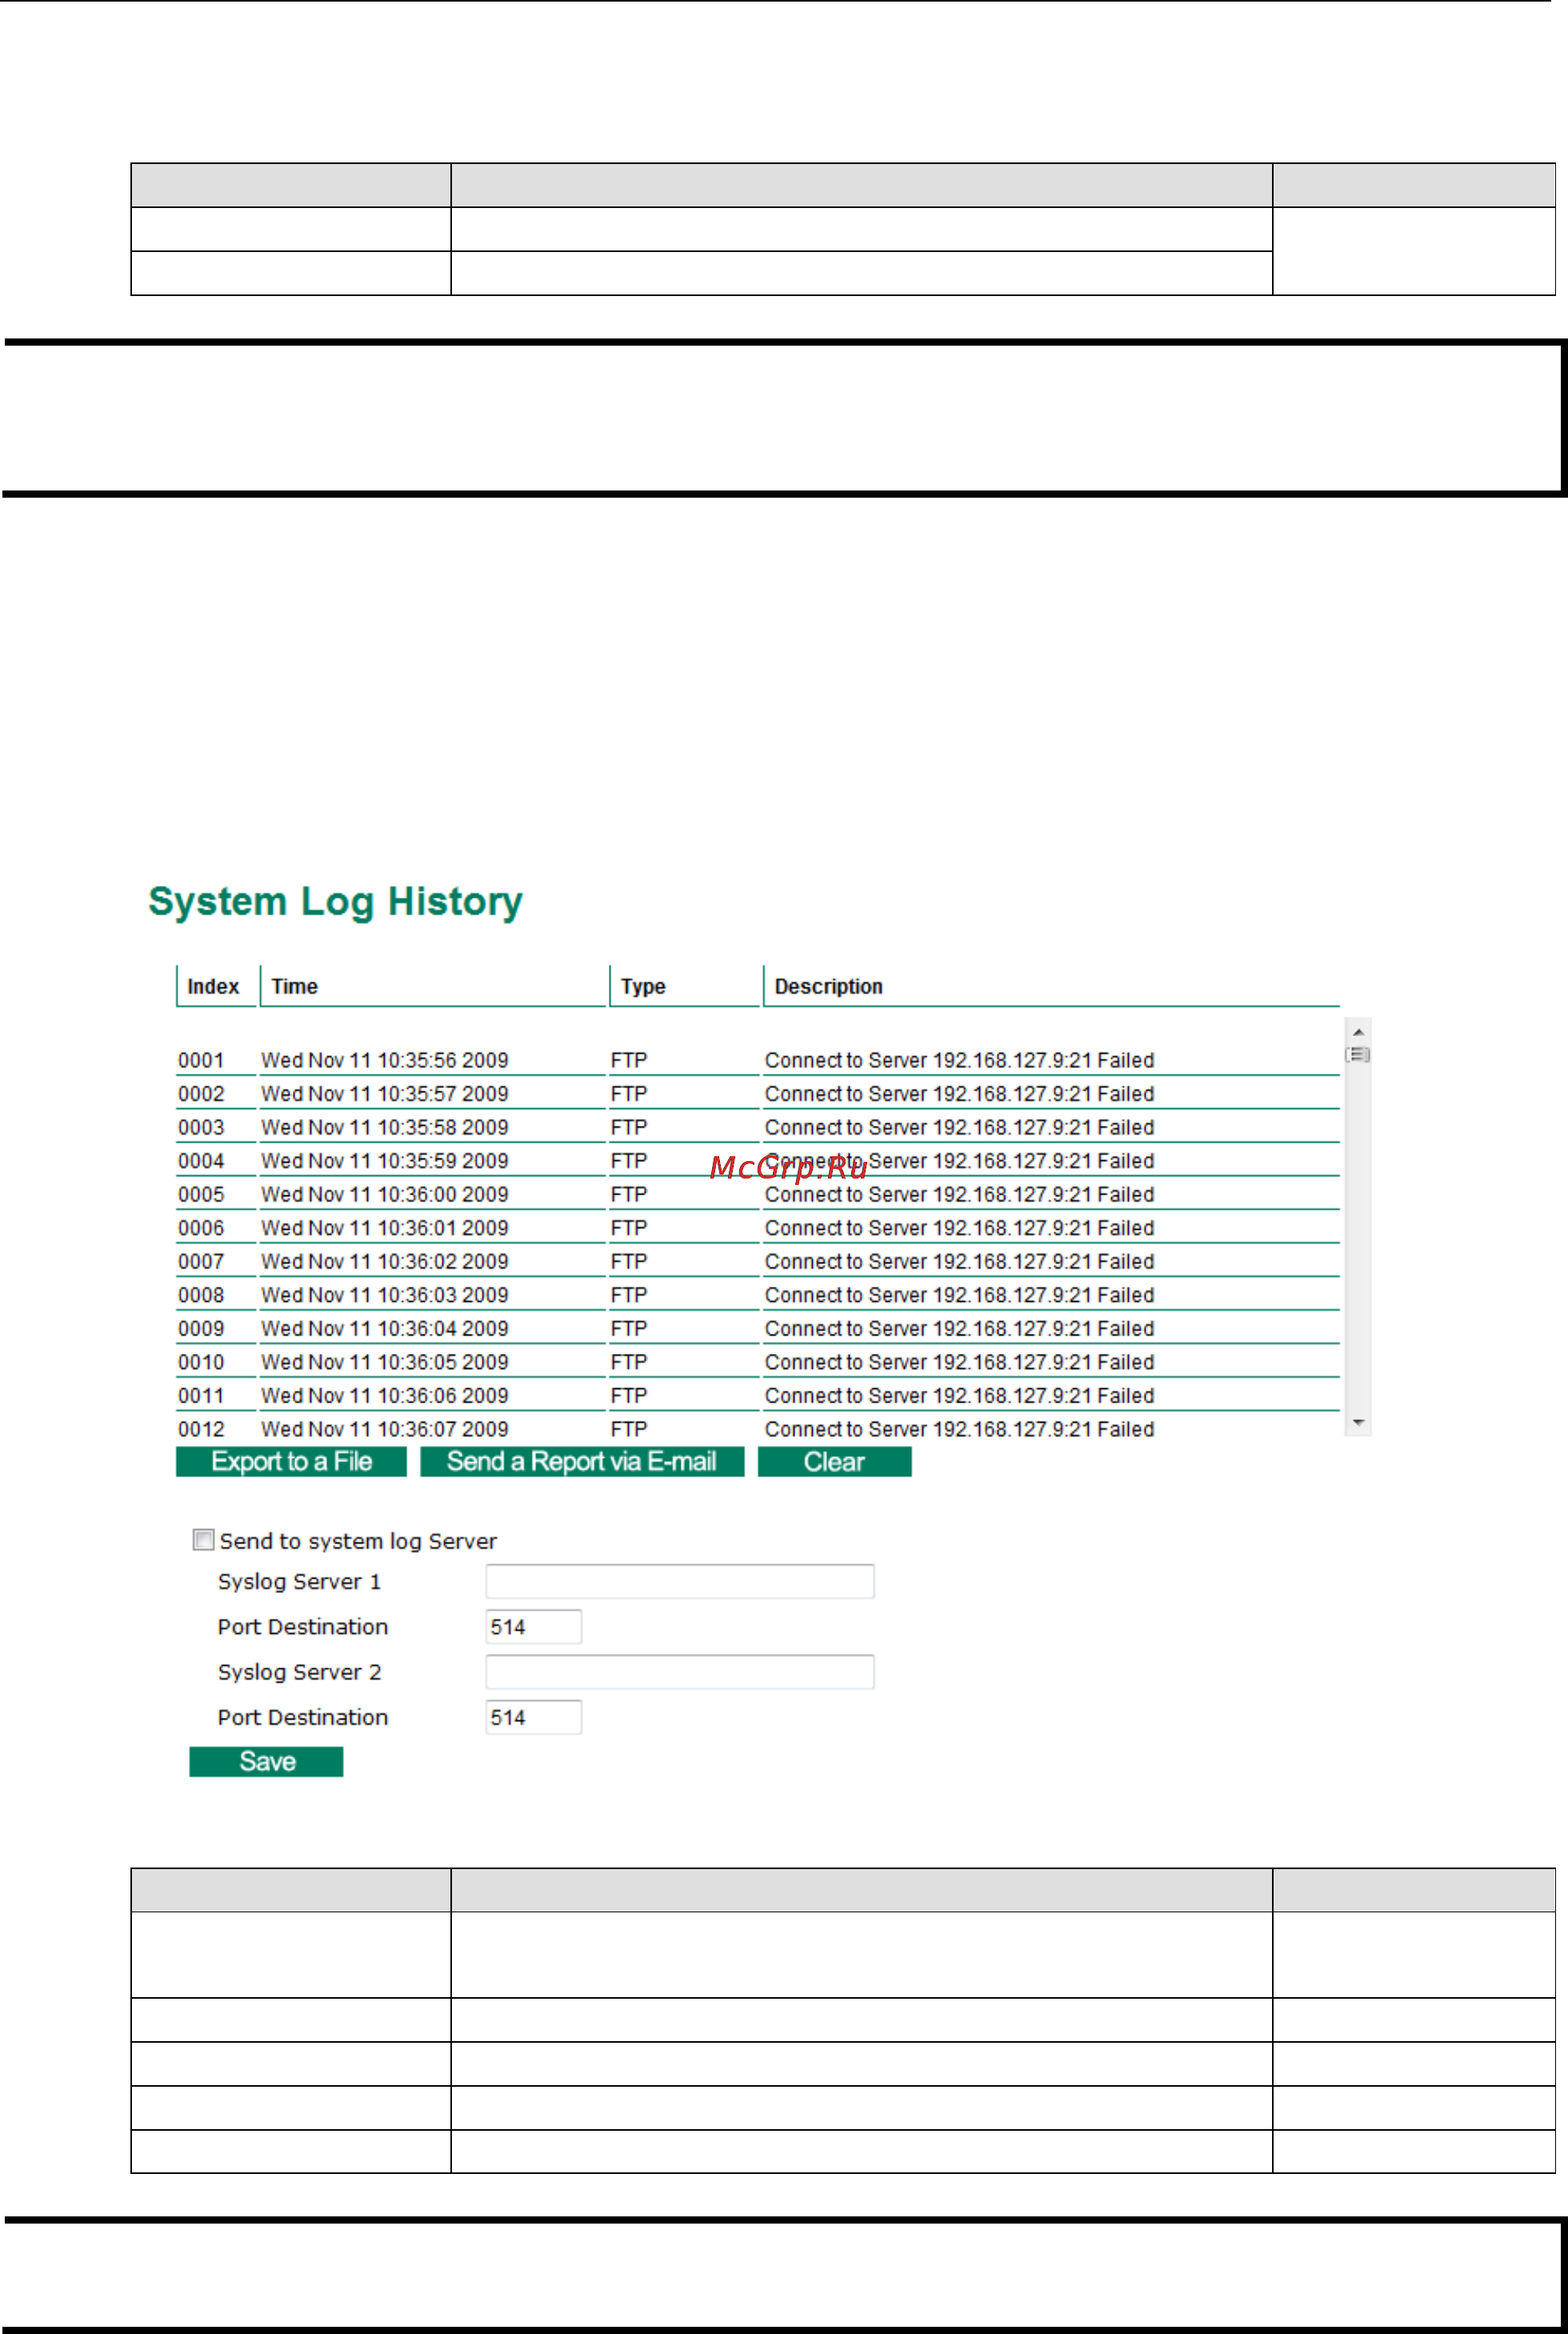
Task: Clear the system log history
Action: [x=834, y=1461]
